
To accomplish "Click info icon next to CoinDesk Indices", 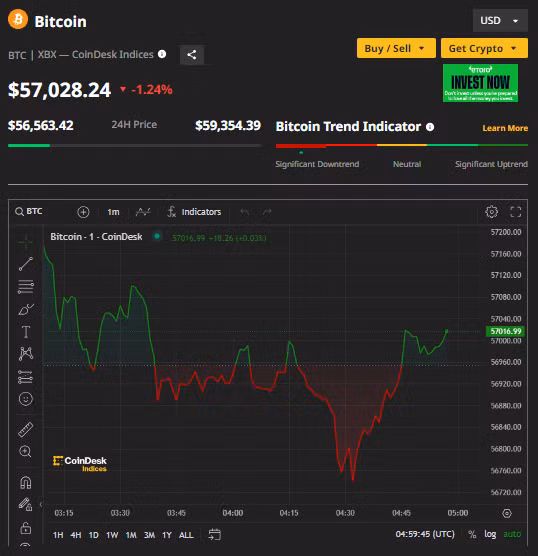I will (162, 54).
